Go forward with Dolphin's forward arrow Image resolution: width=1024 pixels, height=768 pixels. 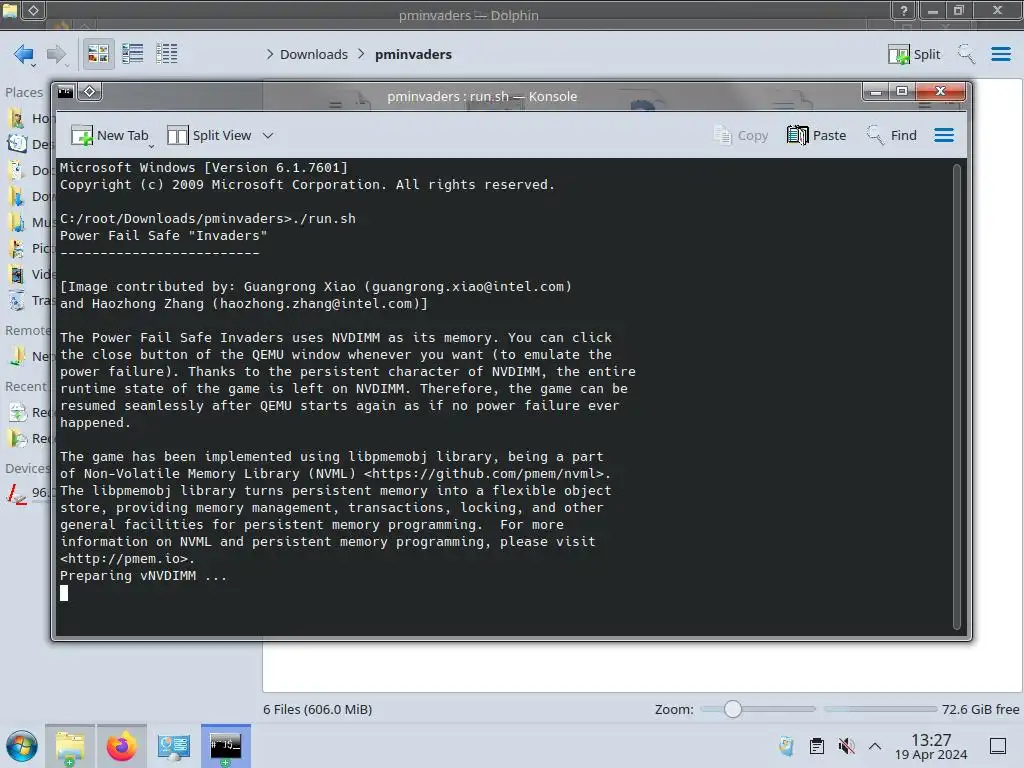[57, 54]
